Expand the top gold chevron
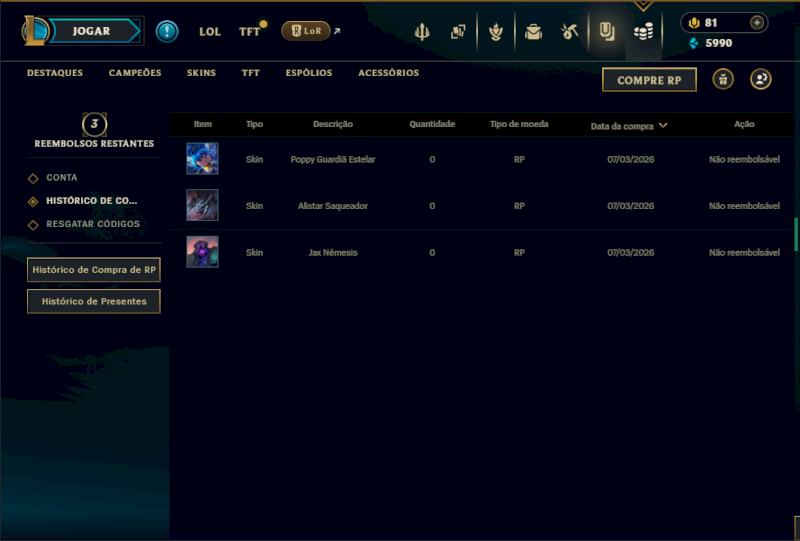The image size is (800, 541). pyautogui.click(x=643, y=6)
